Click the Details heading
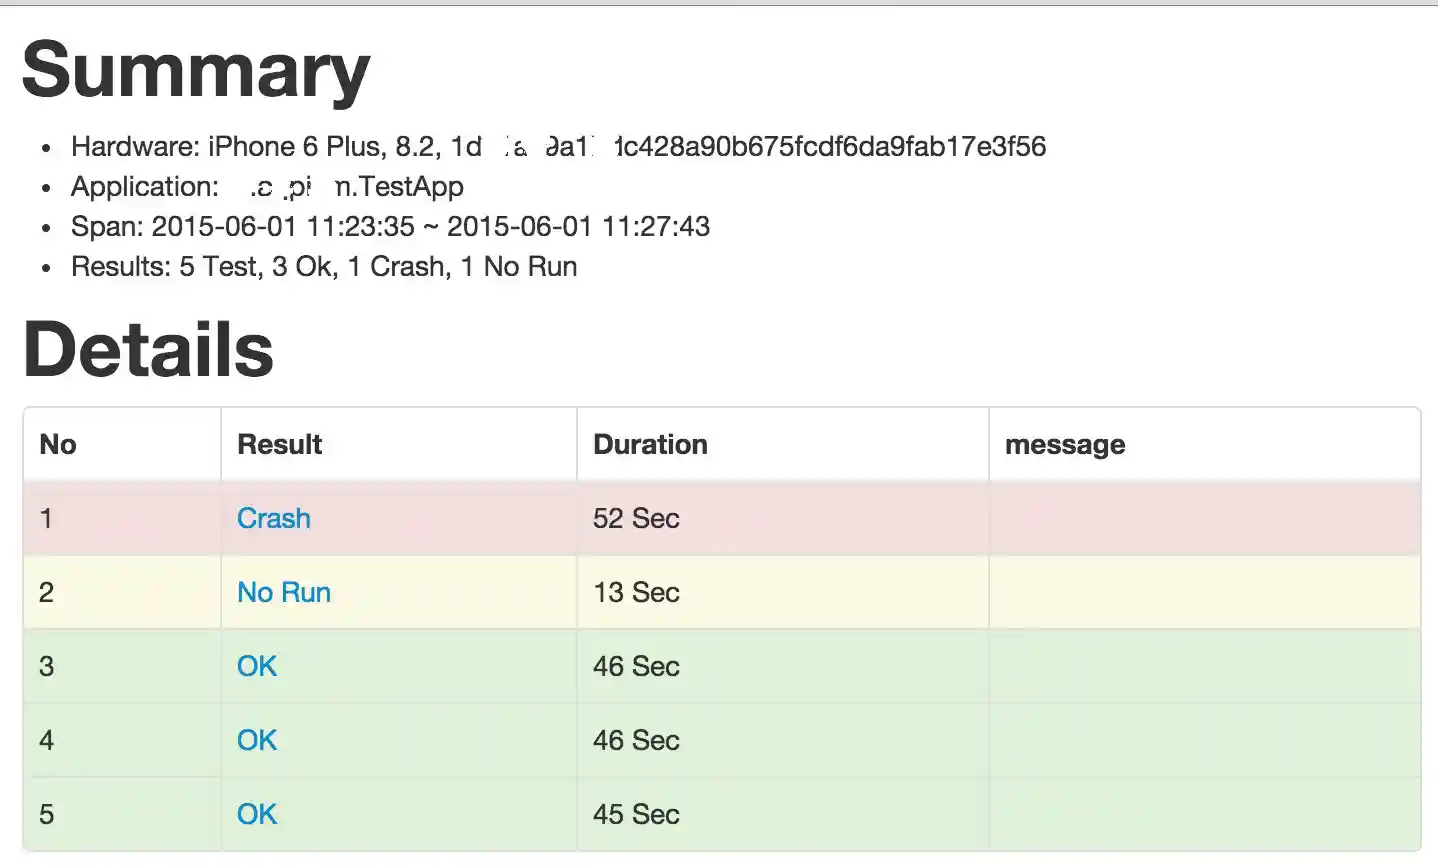This screenshot has width=1438, height=868. coord(148,349)
